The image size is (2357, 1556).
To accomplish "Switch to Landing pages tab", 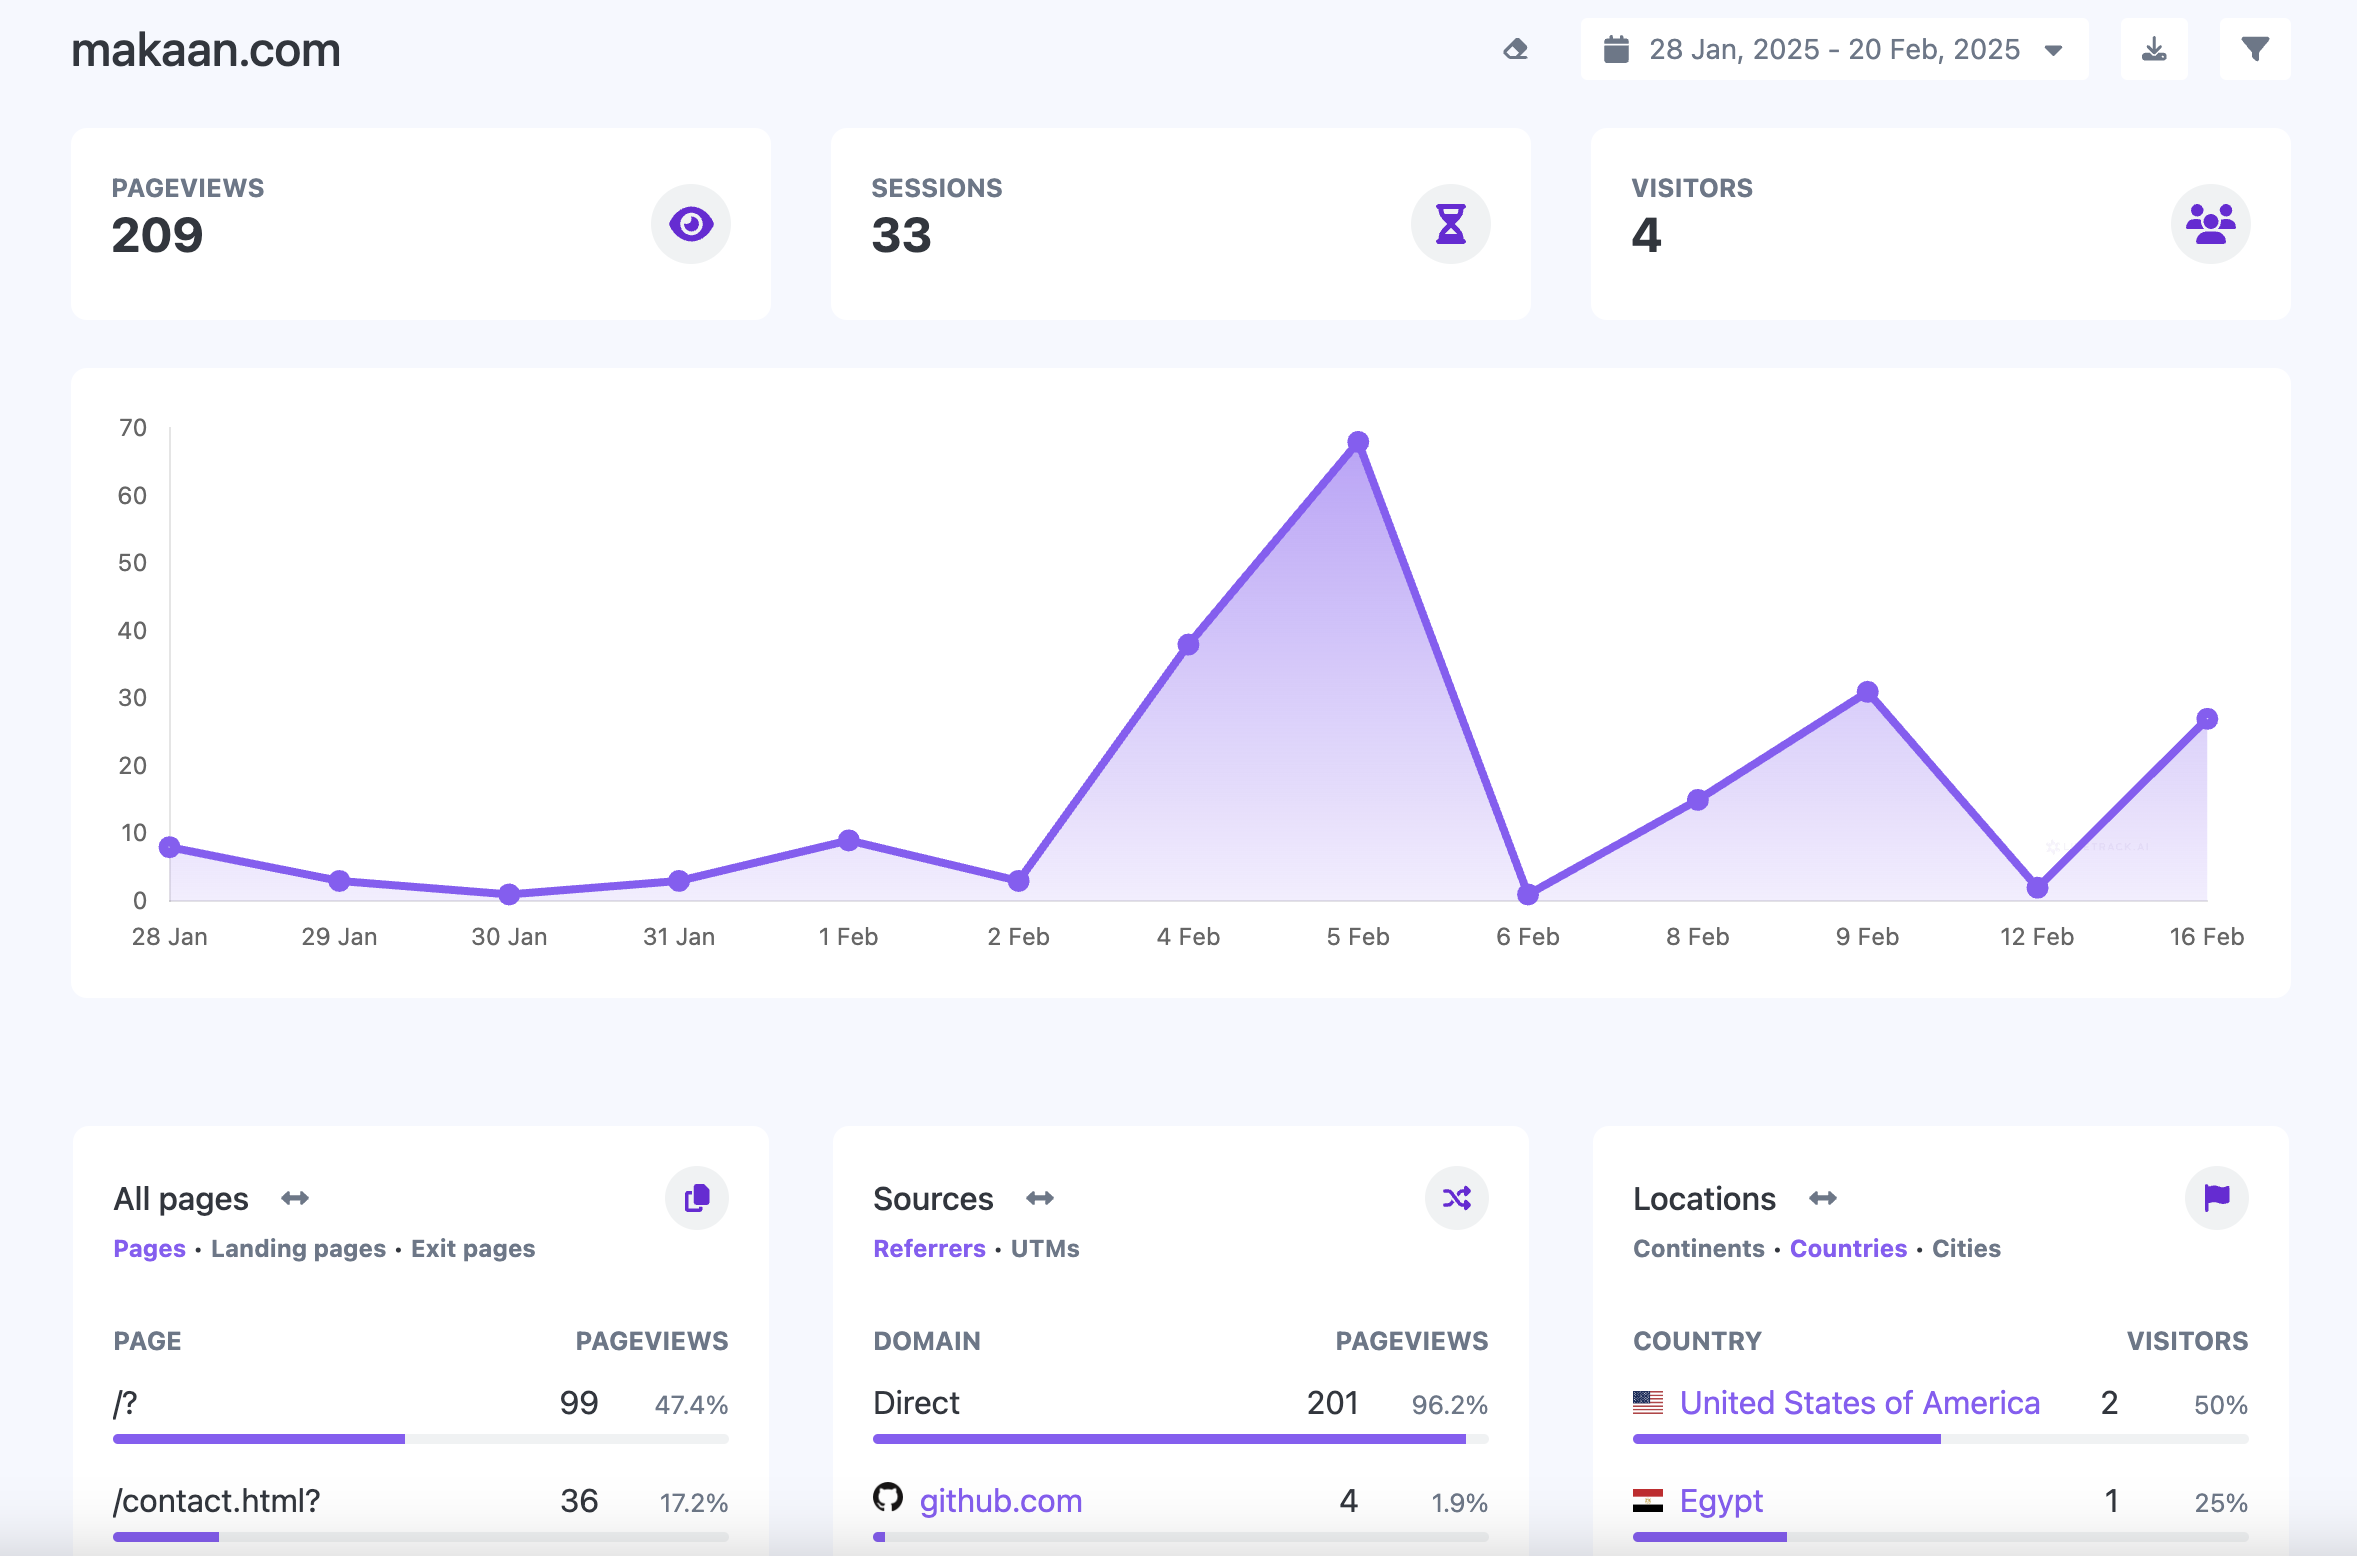I will pyautogui.click(x=298, y=1249).
